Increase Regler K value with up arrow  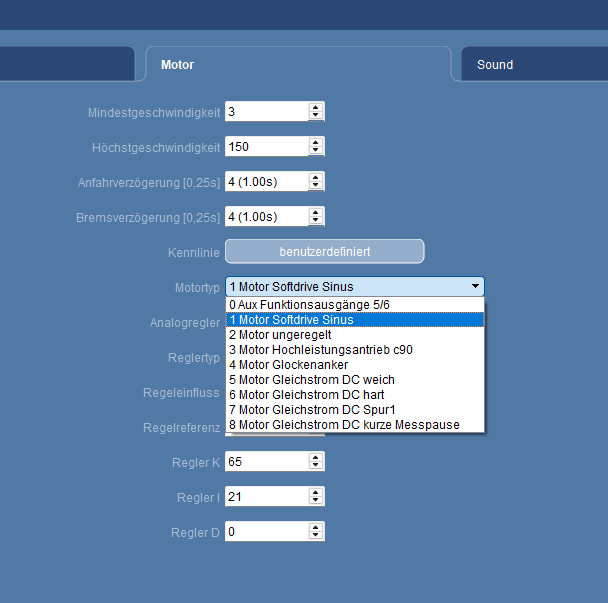(x=316, y=457)
